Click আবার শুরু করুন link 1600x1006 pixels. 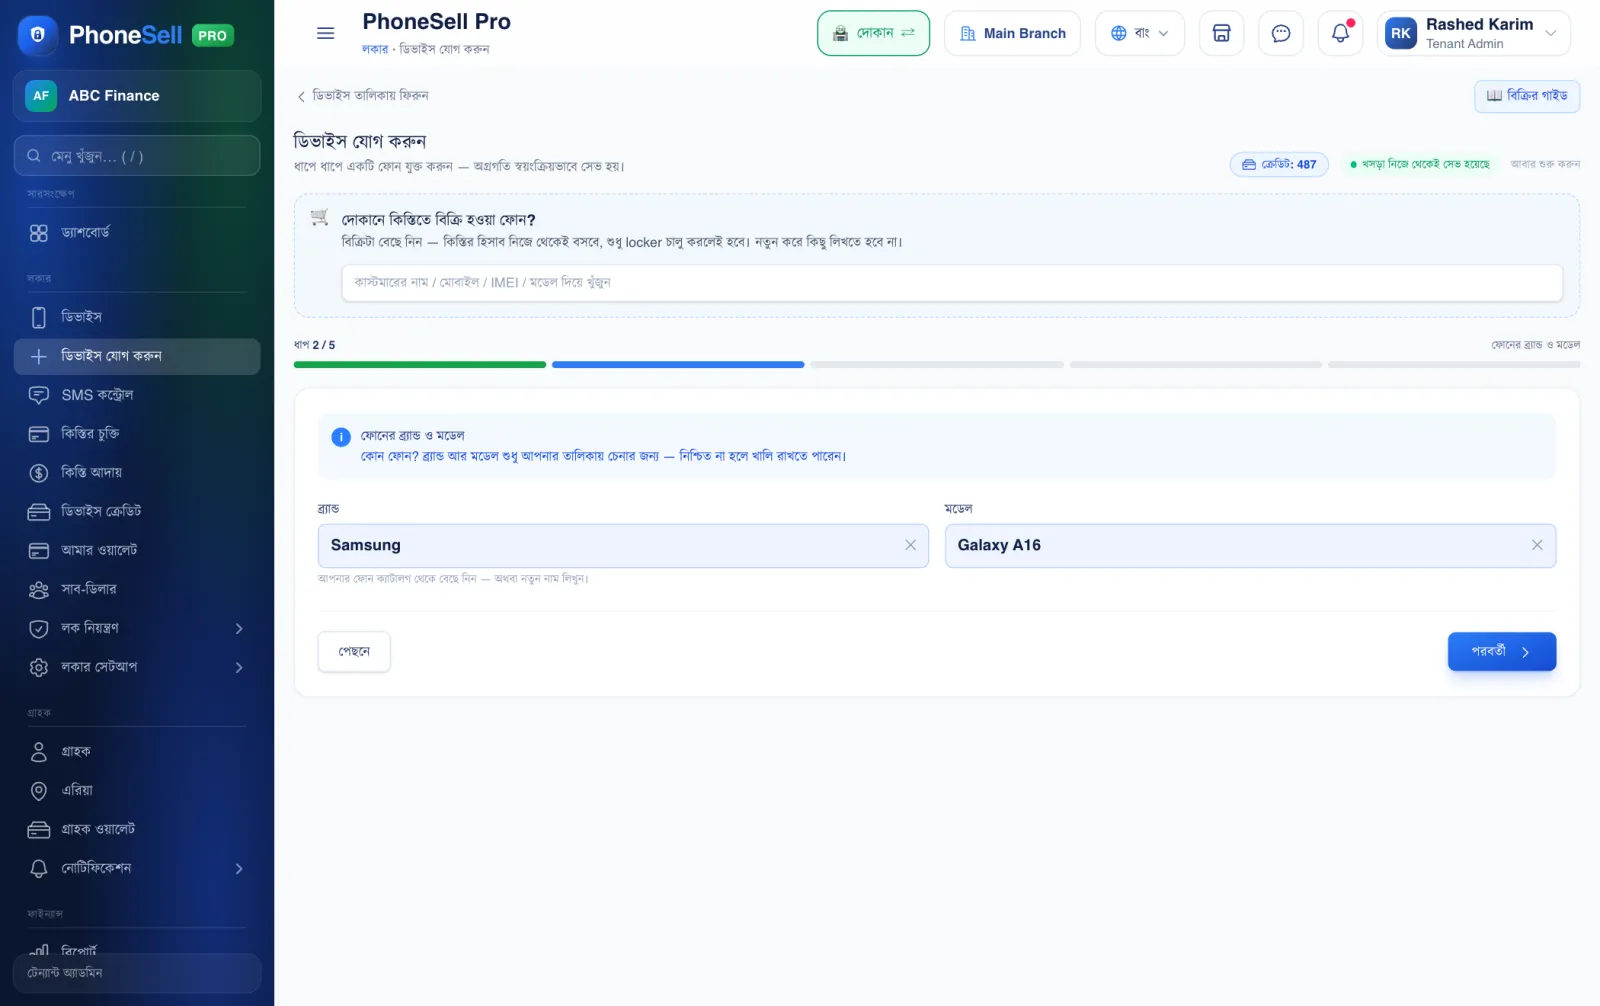[1544, 164]
